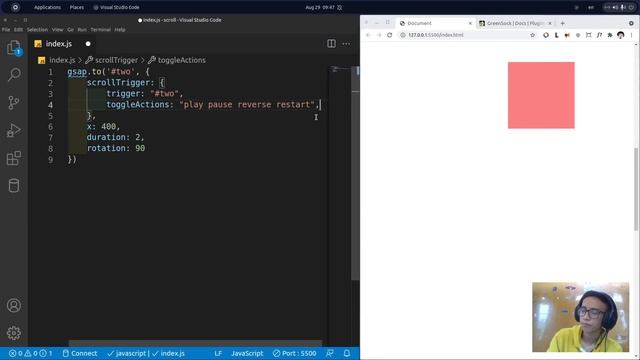Screen dimensions: 640x360
Task: Open the system status menu in top panel
Action: (x=619, y=7)
